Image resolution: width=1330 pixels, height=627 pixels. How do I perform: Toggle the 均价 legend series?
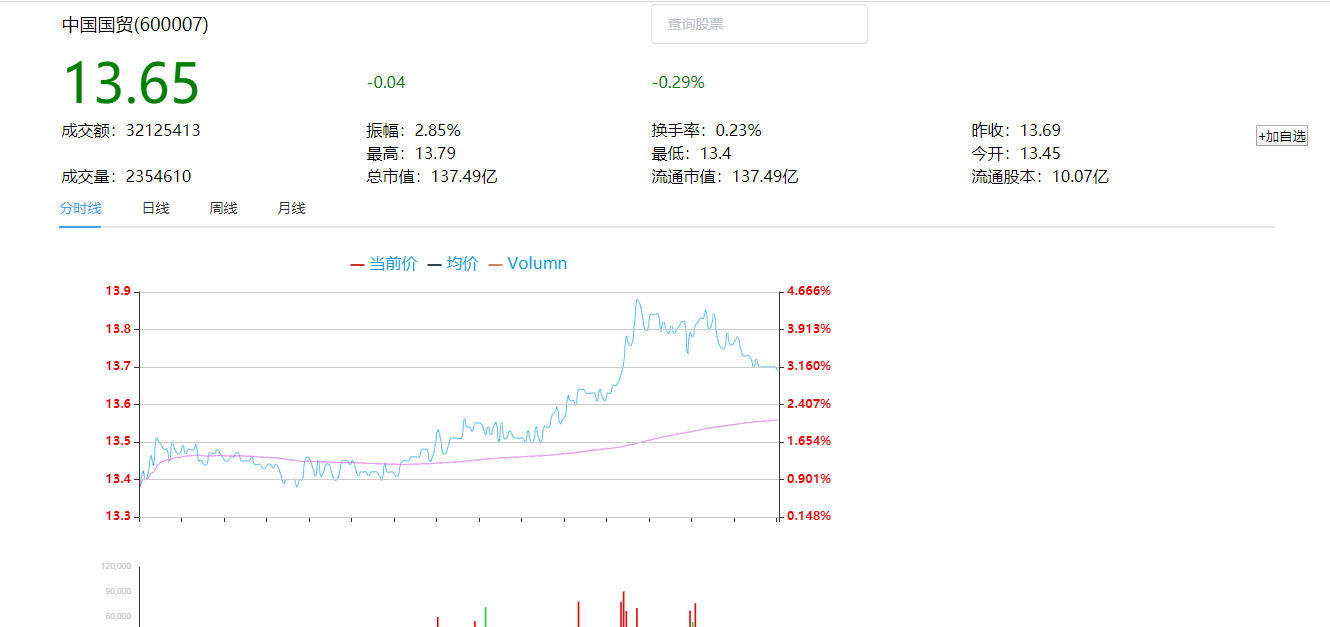point(453,263)
